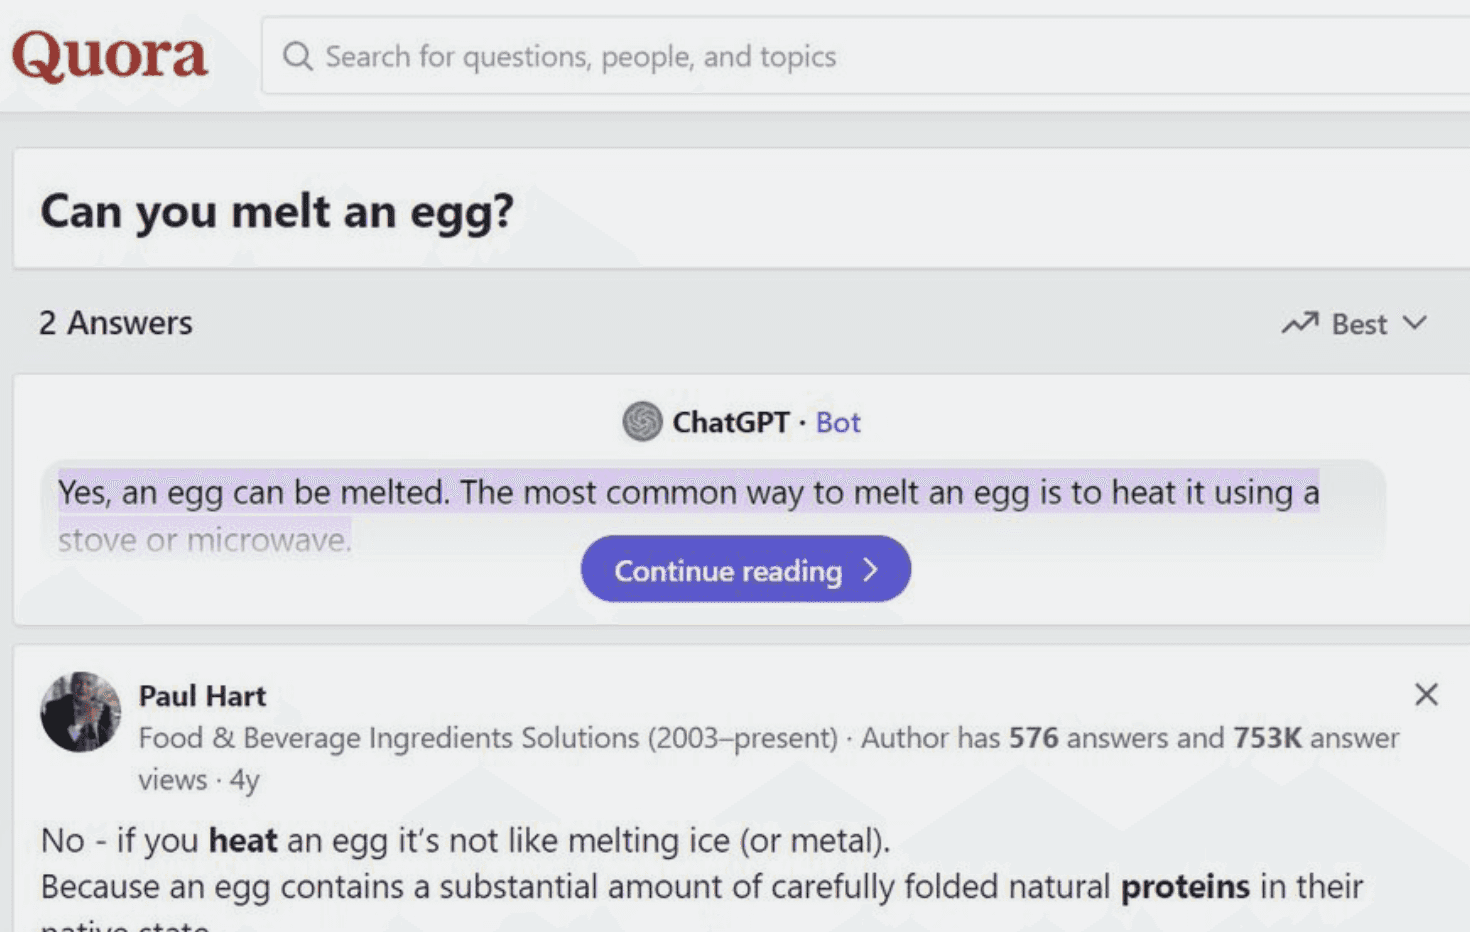1470x932 pixels.
Task: Click the trending arrow icon beside Best
Action: (1300, 323)
